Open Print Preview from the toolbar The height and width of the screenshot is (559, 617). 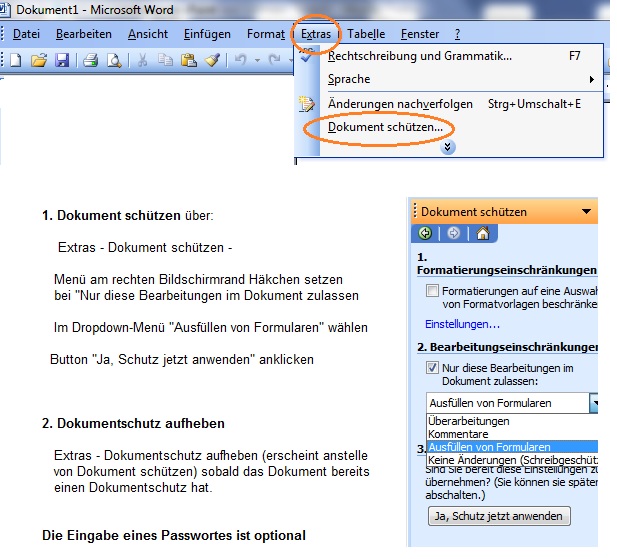113,61
